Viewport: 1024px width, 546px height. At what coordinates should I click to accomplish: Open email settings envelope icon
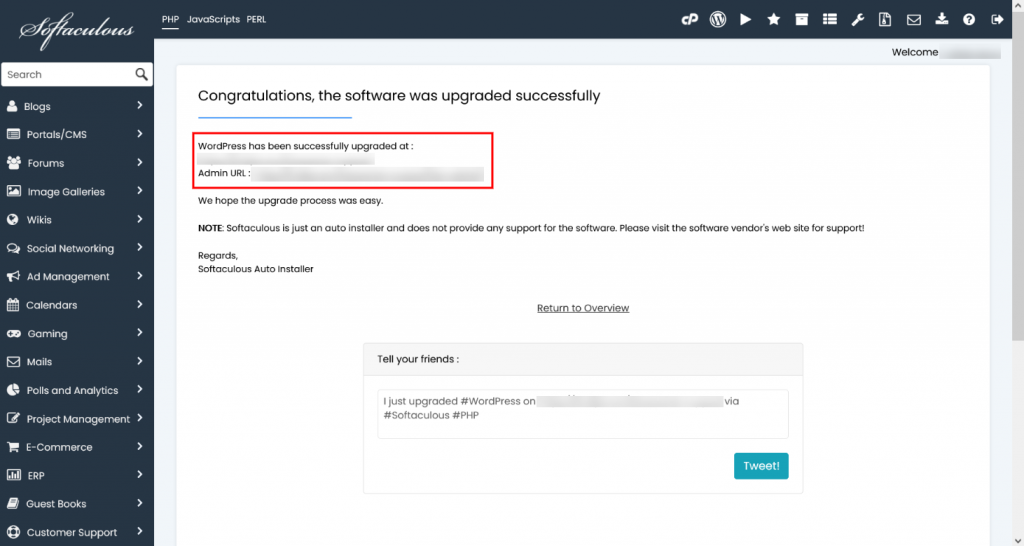(914, 20)
